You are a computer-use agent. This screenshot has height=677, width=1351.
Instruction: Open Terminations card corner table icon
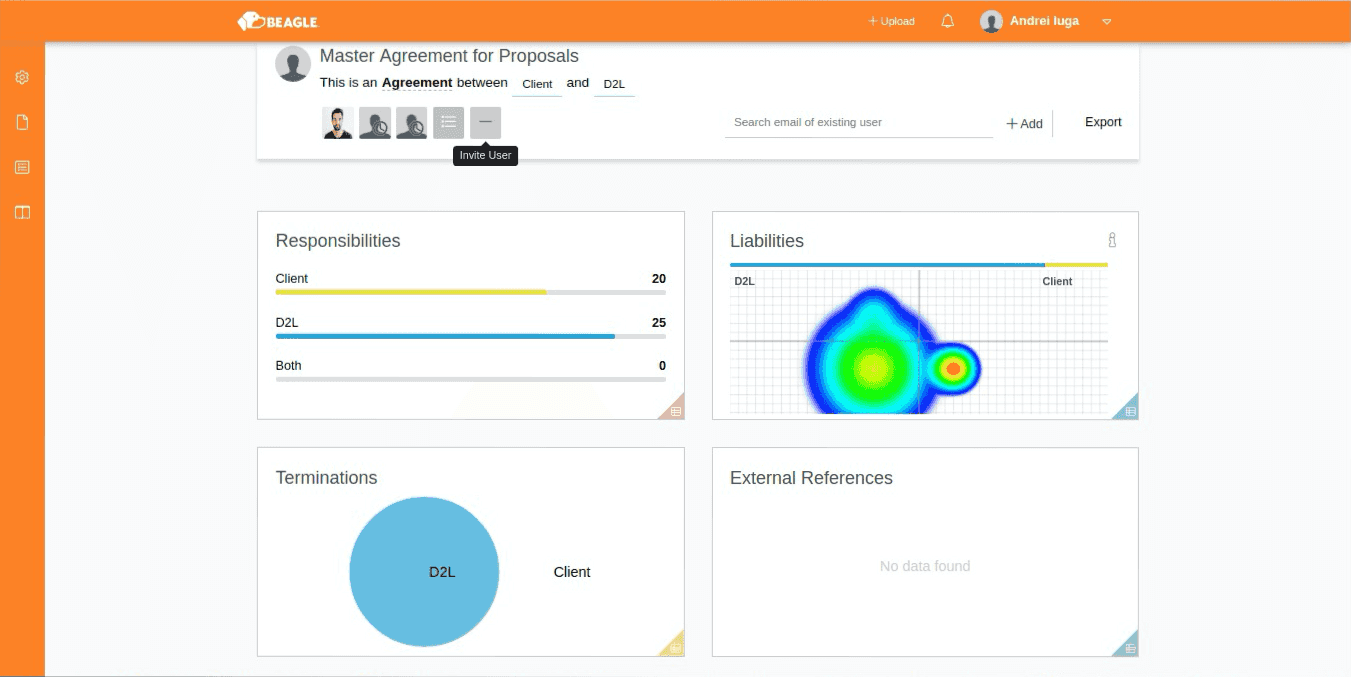click(x=675, y=647)
